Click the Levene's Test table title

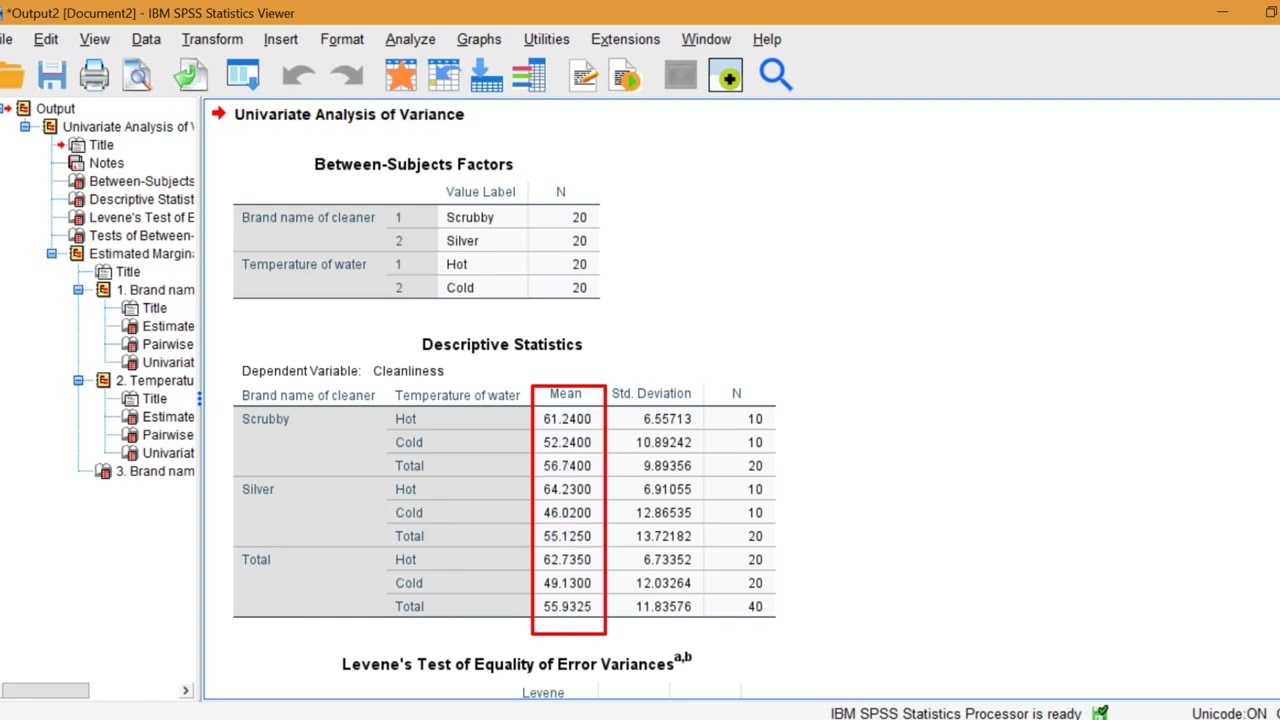(x=516, y=663)
